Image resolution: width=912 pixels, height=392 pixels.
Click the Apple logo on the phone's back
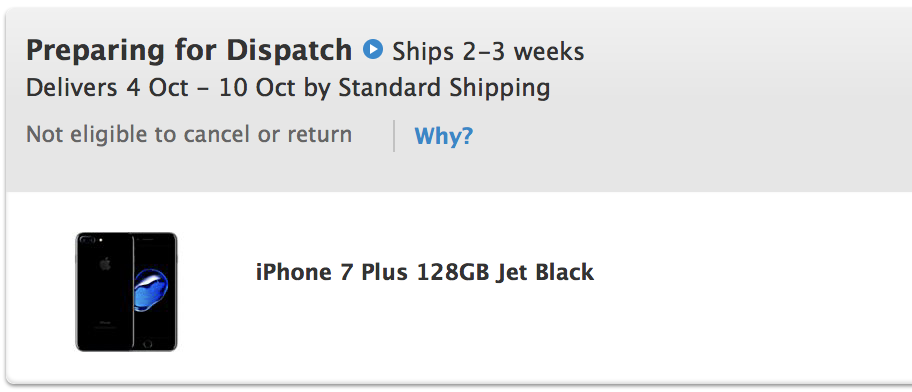(105, 265)
